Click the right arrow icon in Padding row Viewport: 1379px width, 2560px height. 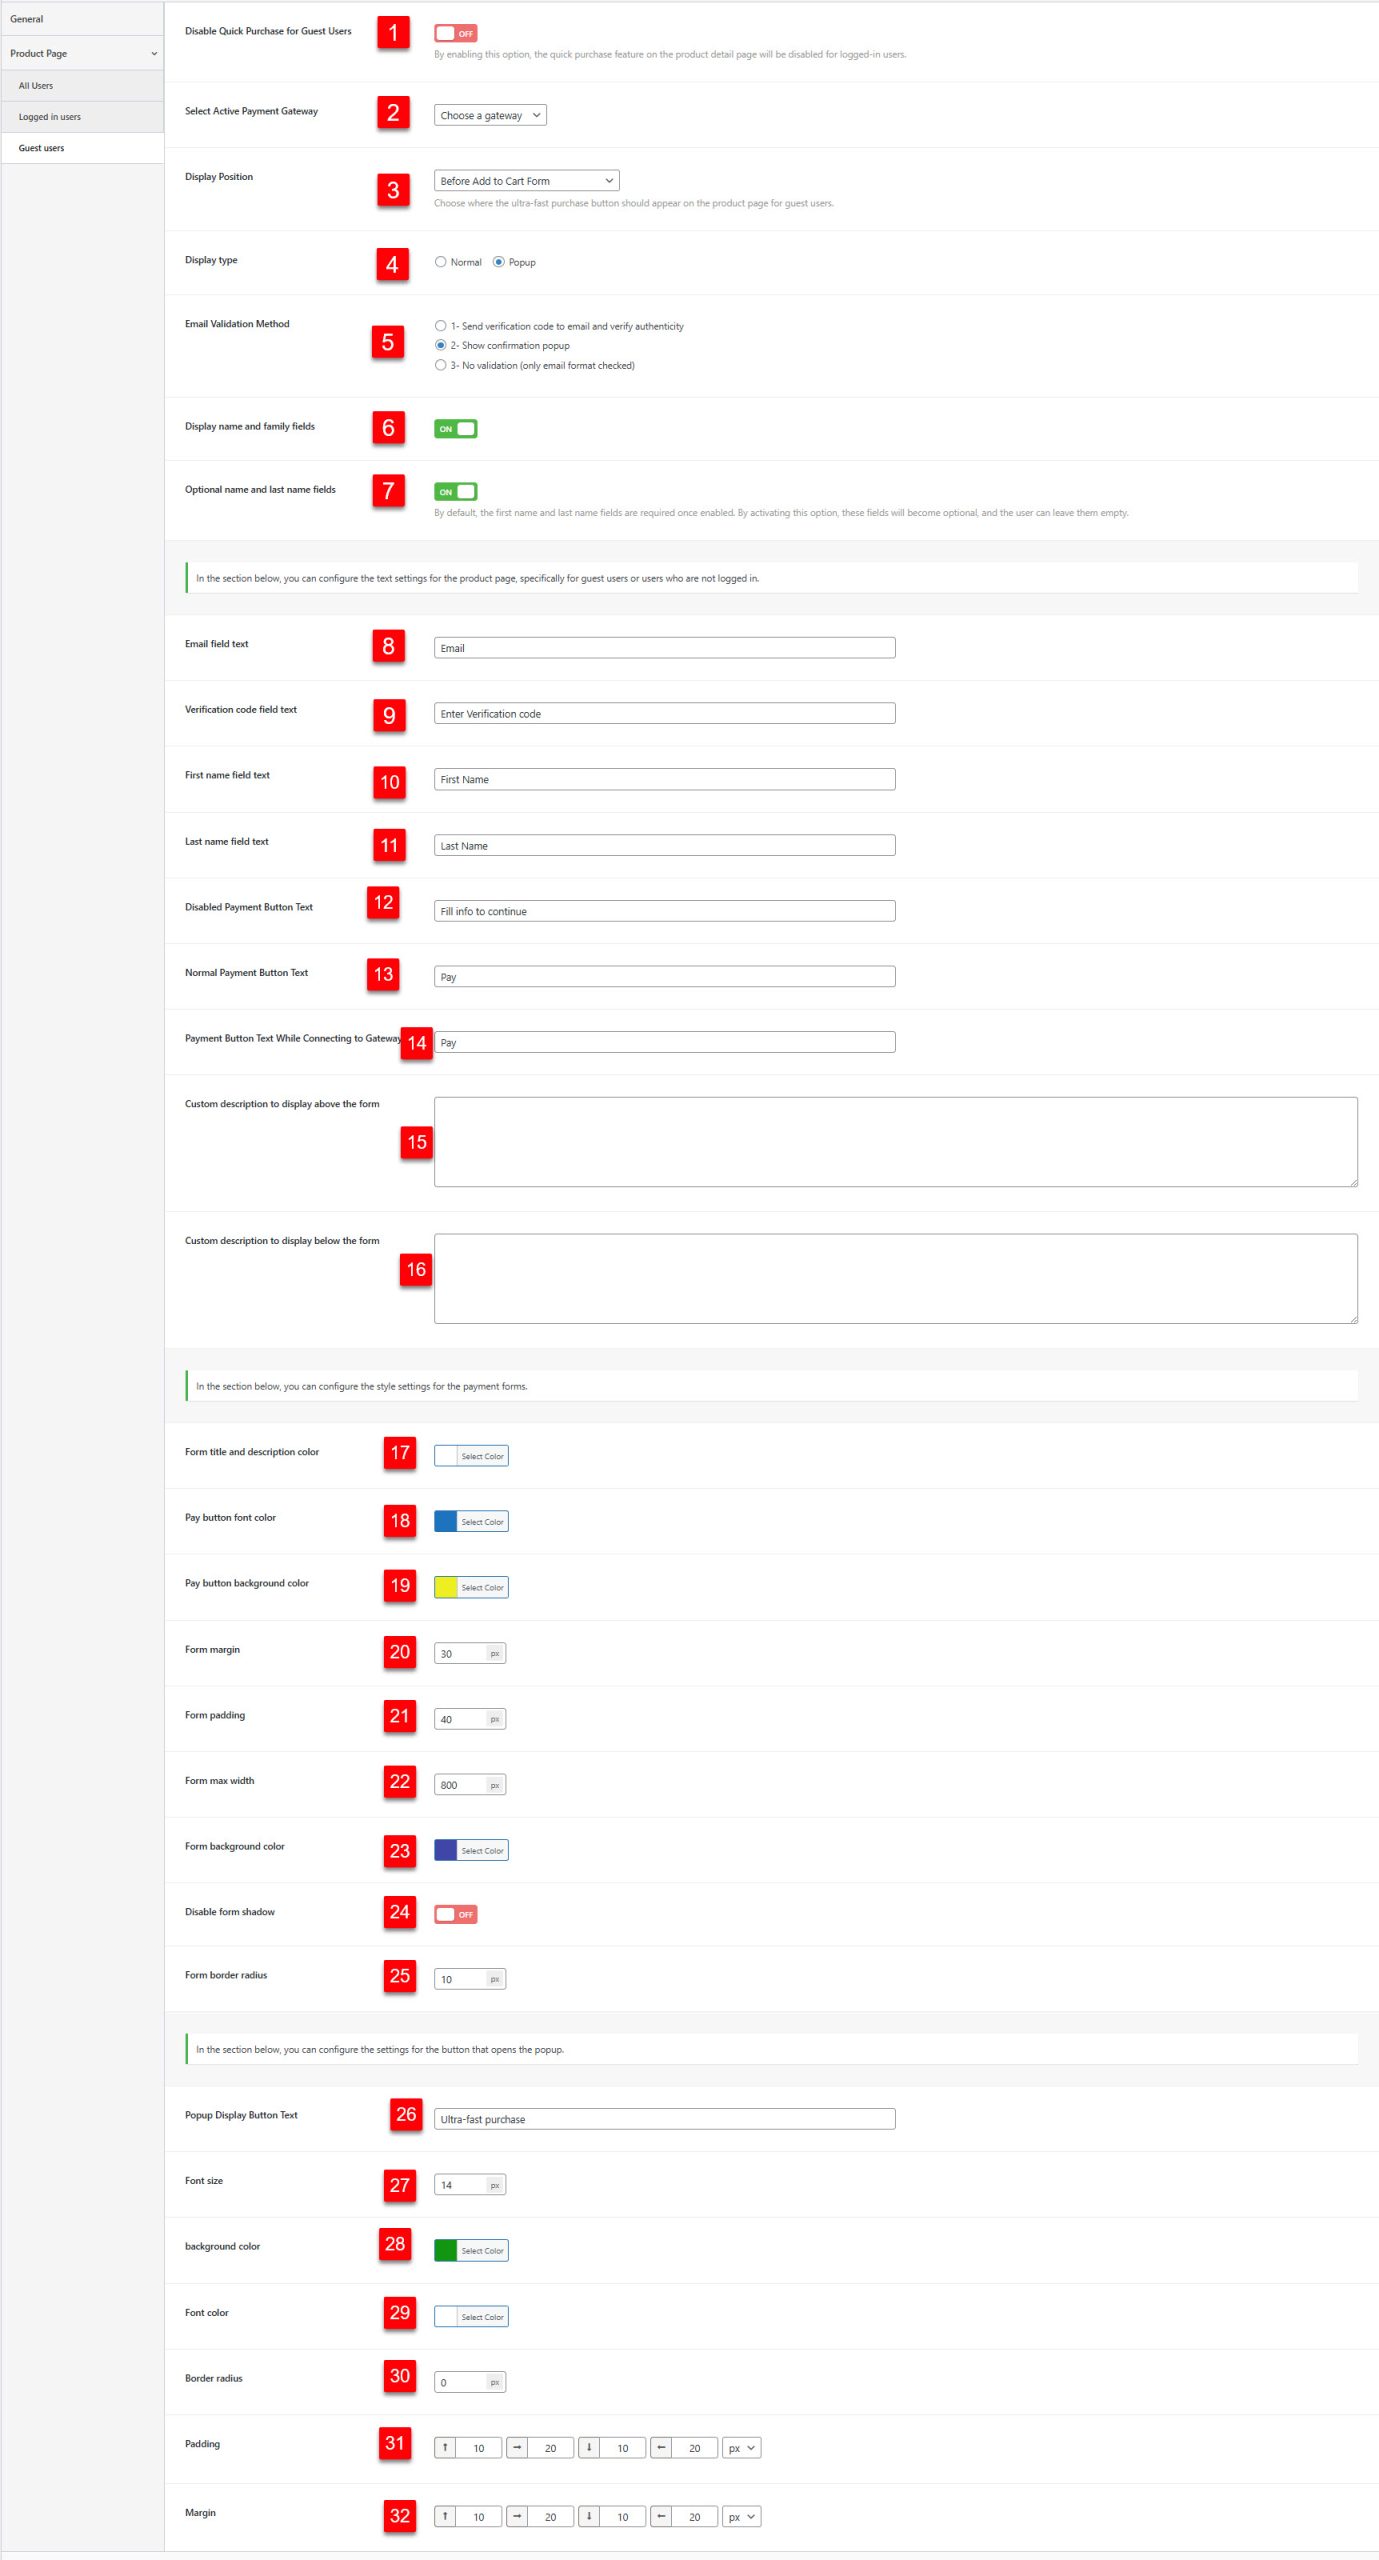click(517, 2447)
